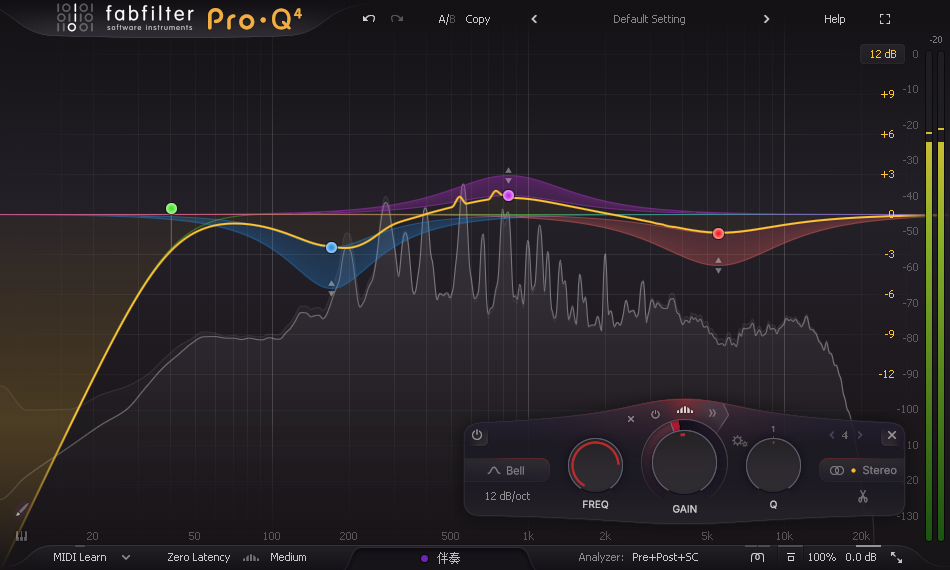Screen dimensions: 950x570
Task: Toggle A/B comparison state
Action: click(446, 19)
